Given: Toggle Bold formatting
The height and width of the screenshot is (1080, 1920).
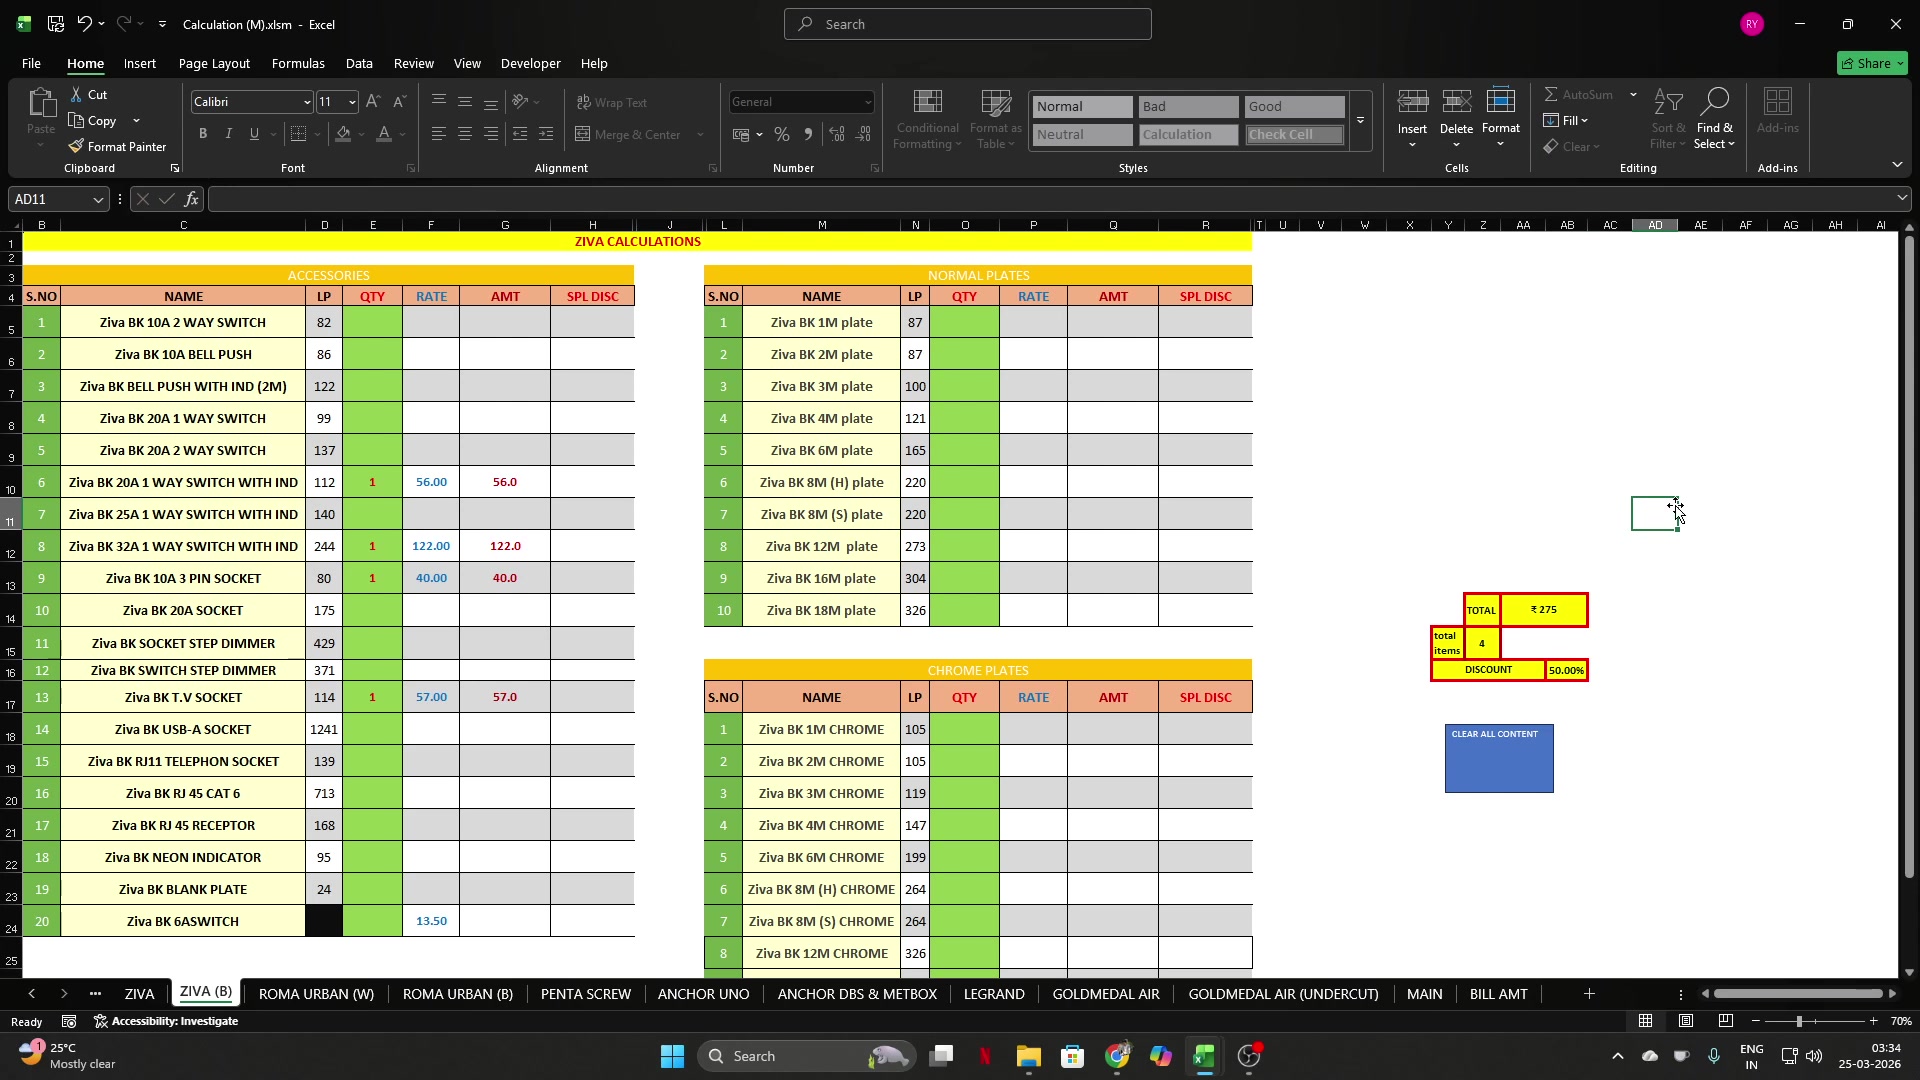Looking at the screenshot, I should tap(203, 134).
